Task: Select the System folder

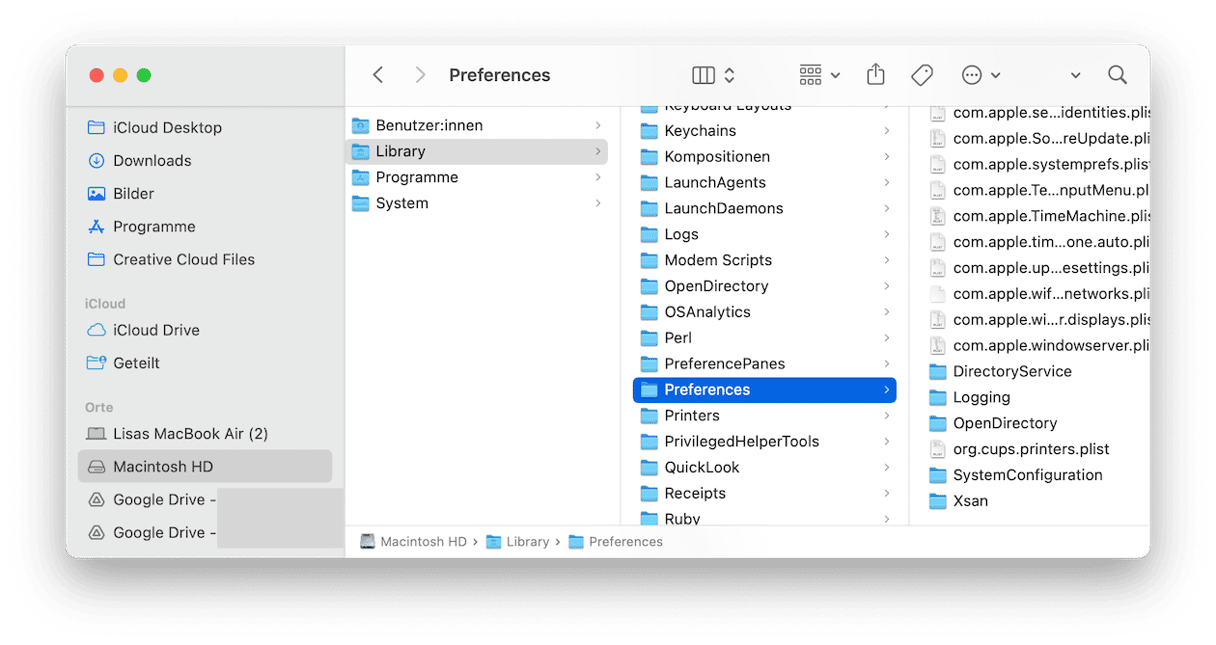Action: coord(476,203)
